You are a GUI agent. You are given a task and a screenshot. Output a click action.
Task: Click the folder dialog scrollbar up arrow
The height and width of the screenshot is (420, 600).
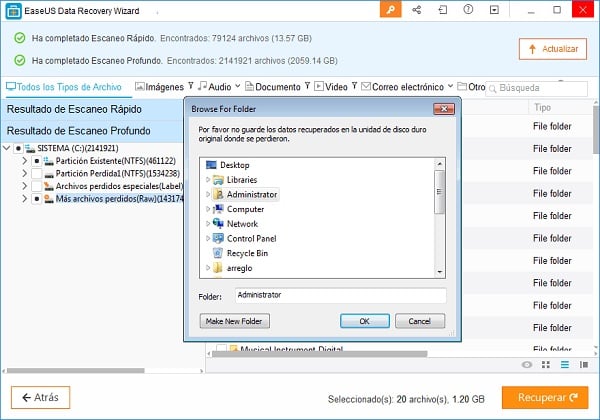[x=440, y=164]
